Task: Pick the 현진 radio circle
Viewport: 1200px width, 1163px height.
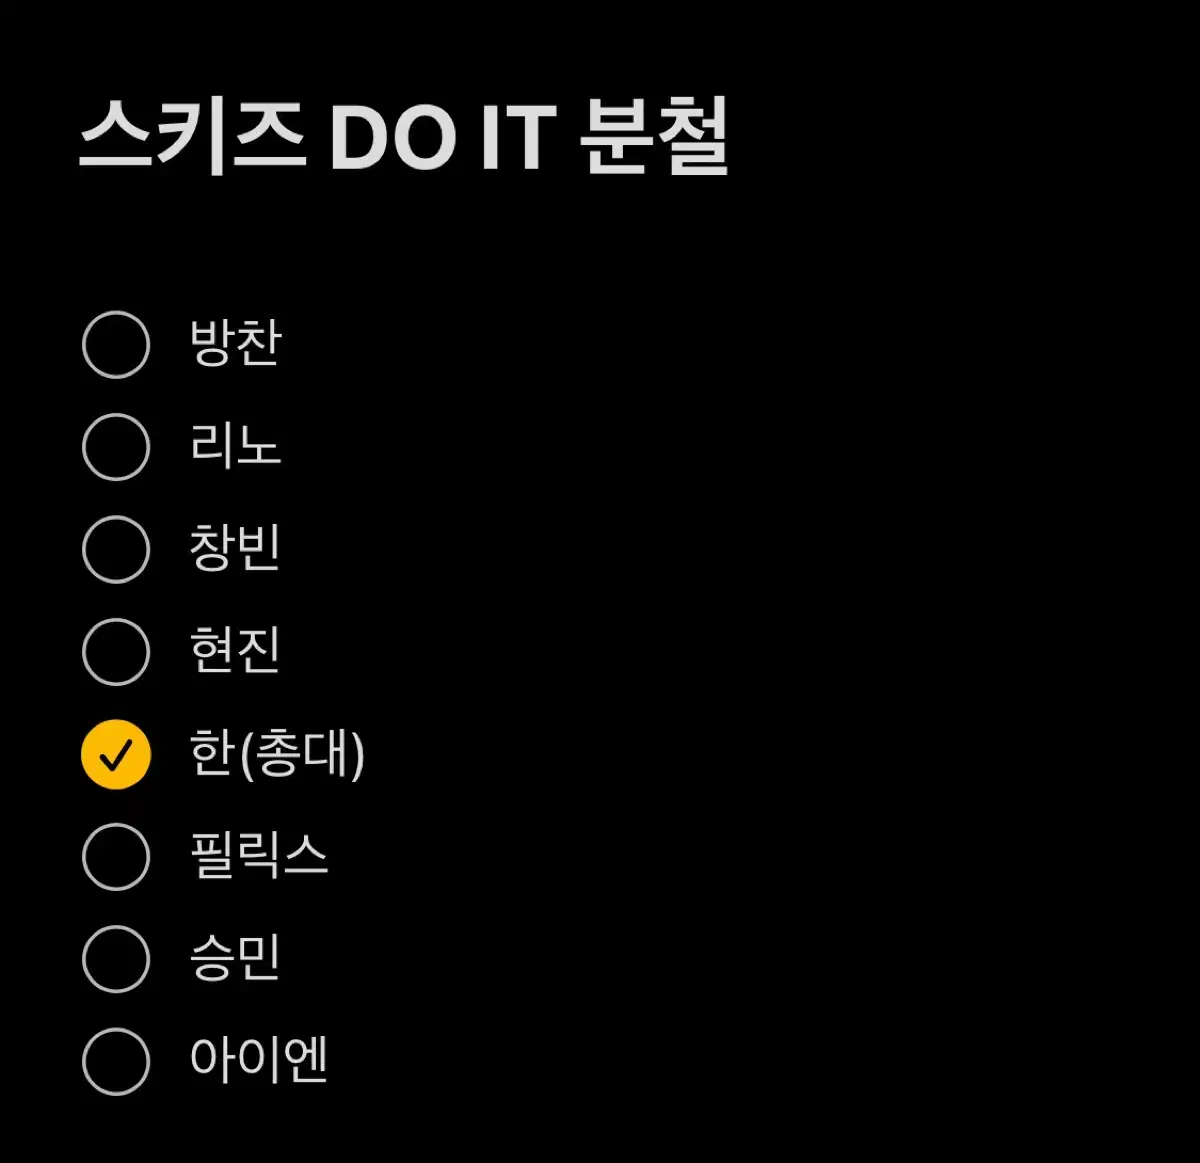Action: (x=116, y=651)
